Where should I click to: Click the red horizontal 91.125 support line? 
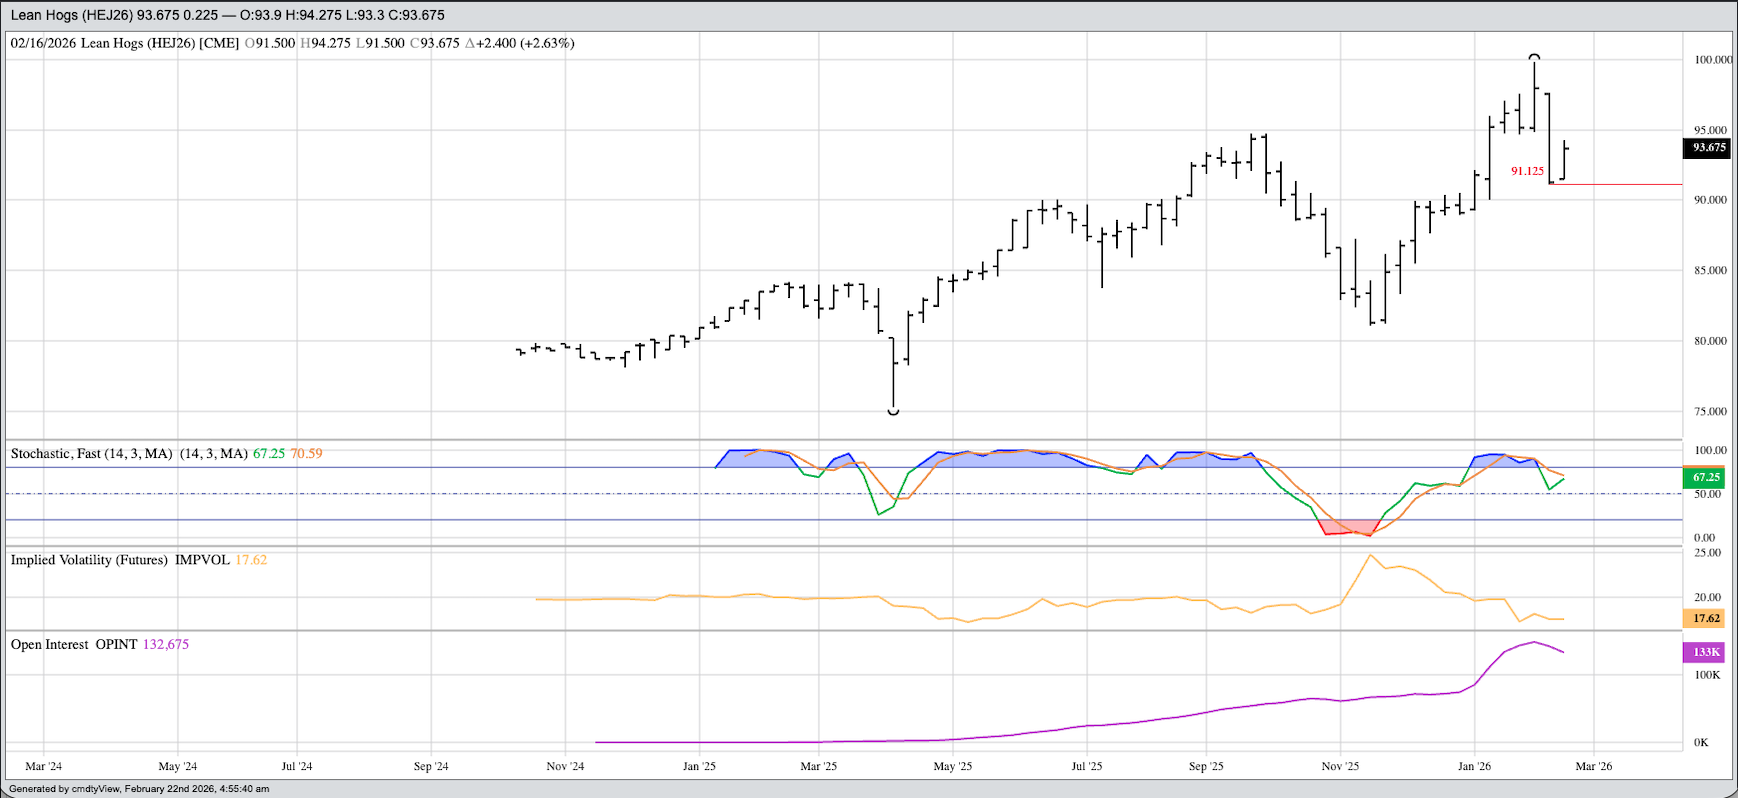(1620, 185)
